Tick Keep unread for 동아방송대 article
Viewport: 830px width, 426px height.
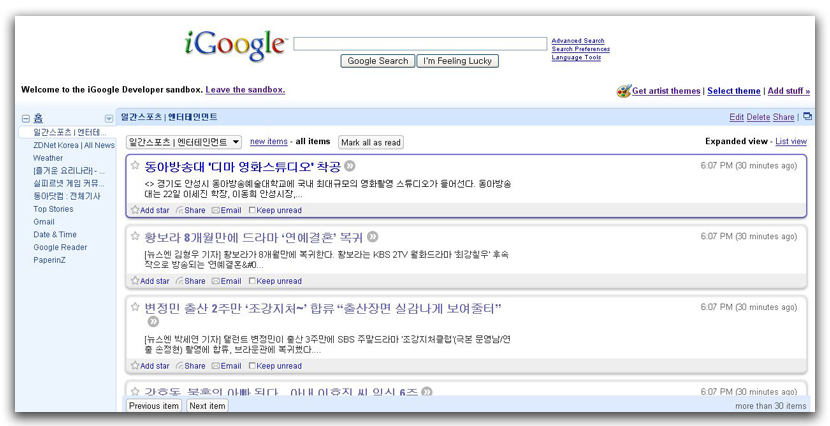coord(252,210)
